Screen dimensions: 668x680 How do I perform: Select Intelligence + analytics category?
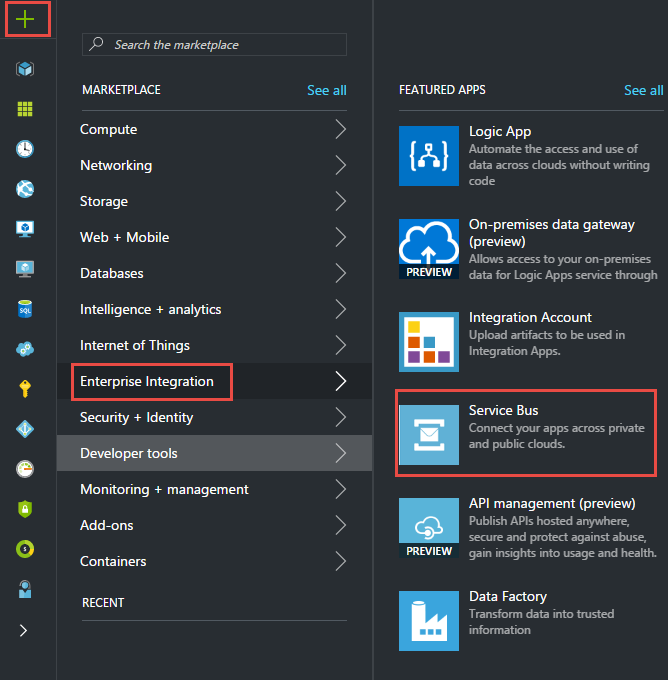coord(214,309)
